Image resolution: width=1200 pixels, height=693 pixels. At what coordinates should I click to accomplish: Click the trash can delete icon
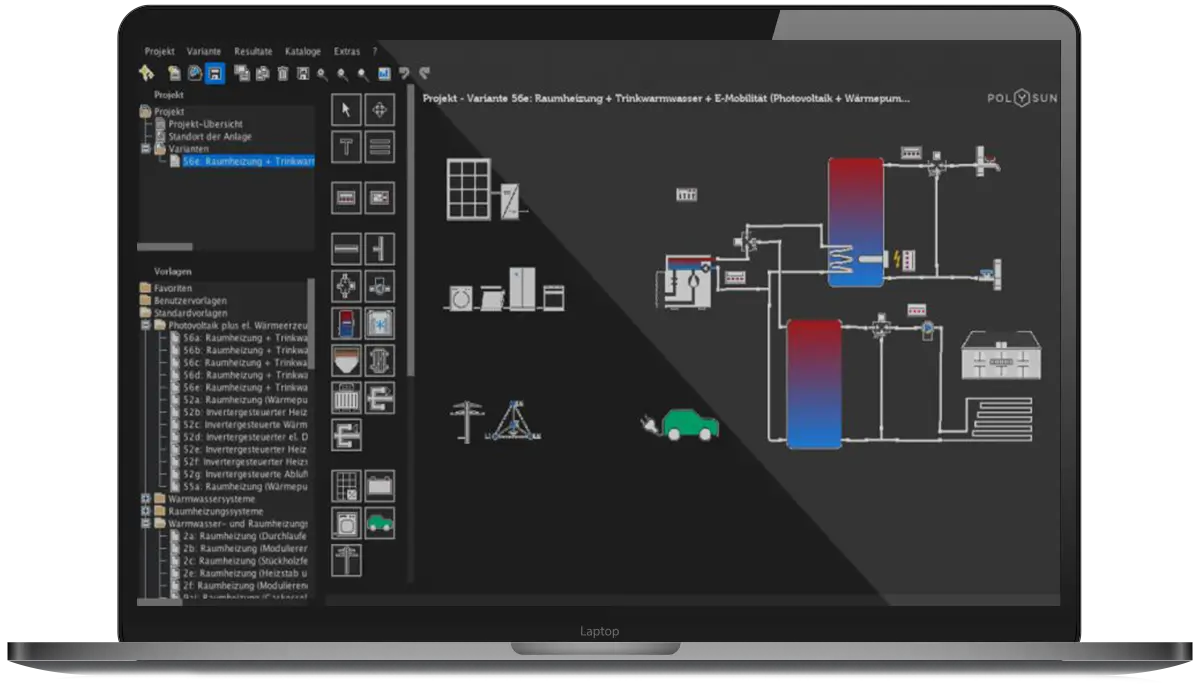(x=283, y=73)
